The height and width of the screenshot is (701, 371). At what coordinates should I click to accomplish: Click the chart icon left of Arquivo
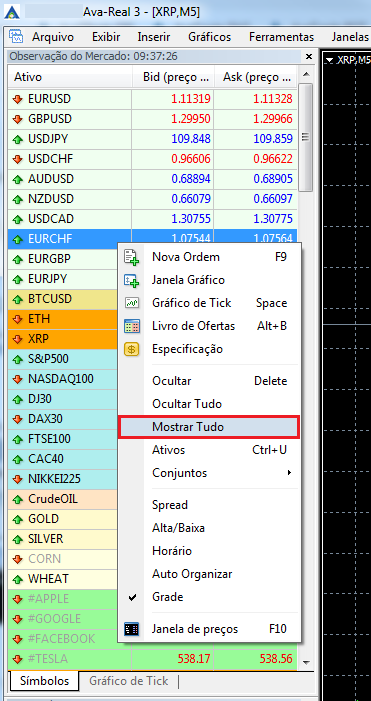coord(16,37)
